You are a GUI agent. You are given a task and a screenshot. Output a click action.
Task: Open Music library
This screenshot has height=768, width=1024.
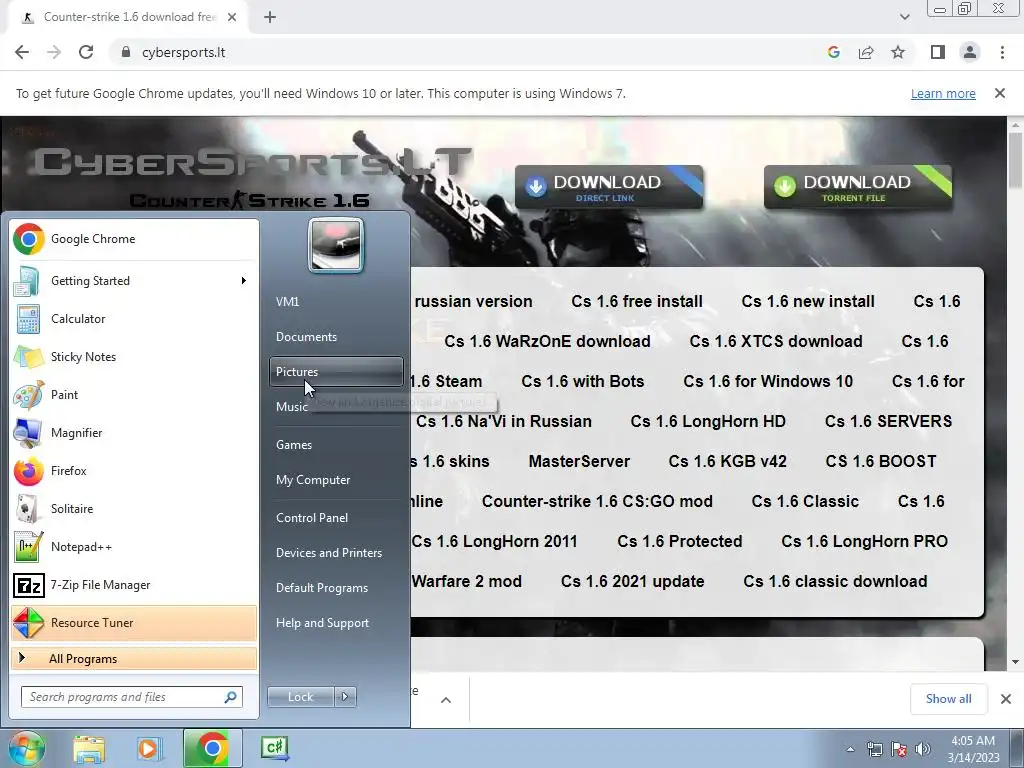click(x=291, y=407)
